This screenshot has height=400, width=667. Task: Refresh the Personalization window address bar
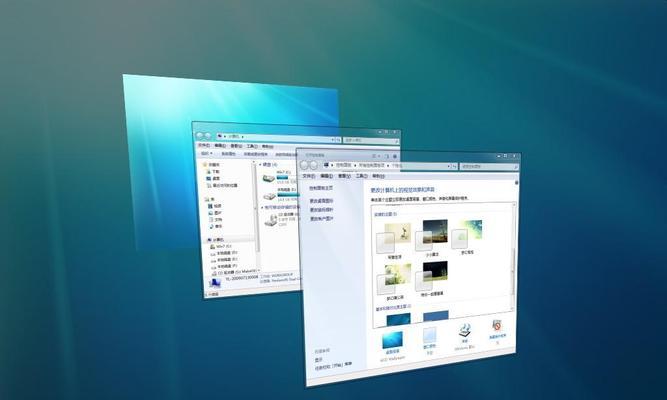pyautogui.click(x=454, y=166)
